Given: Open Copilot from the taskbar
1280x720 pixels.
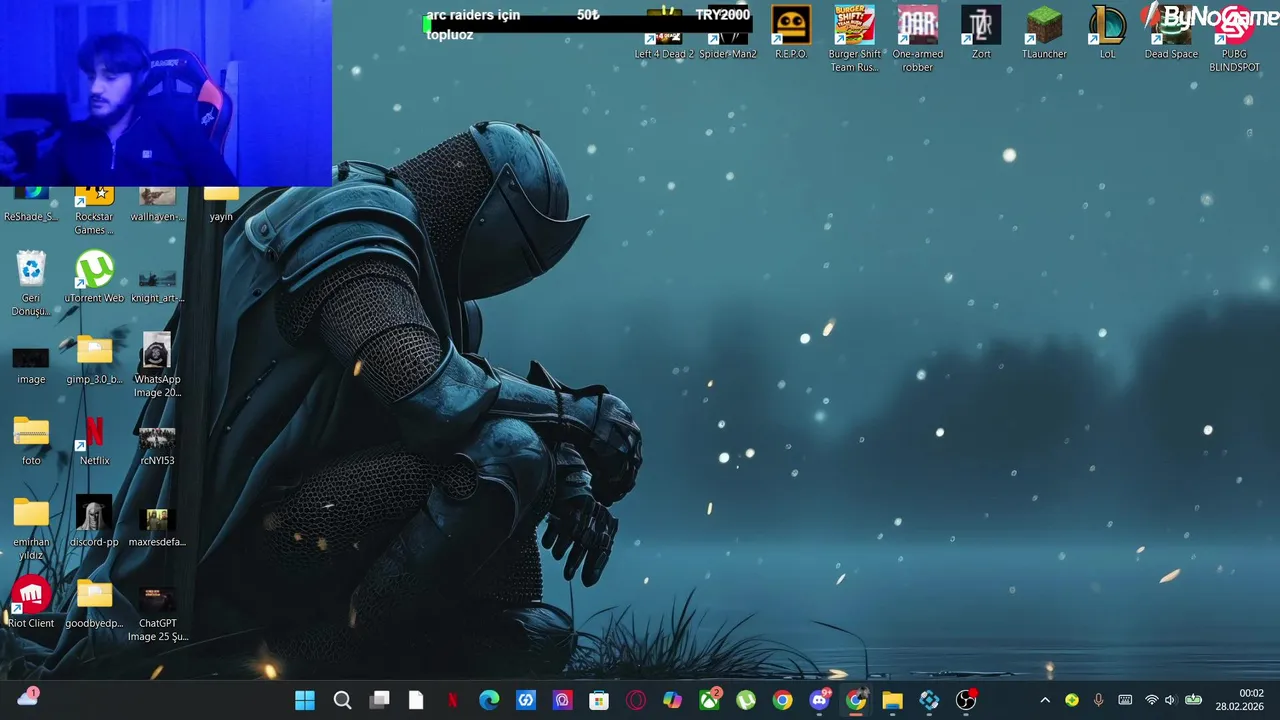Looking at the screenshot, I should [x=672, y=700].
